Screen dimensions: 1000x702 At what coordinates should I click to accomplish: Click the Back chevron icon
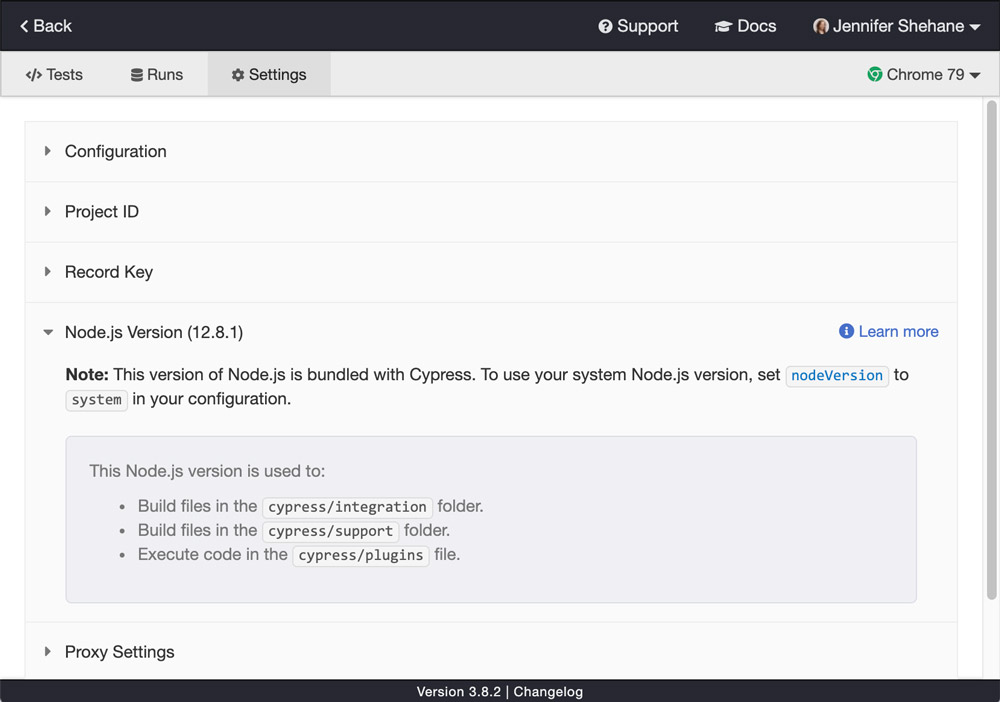pos(24,25)
